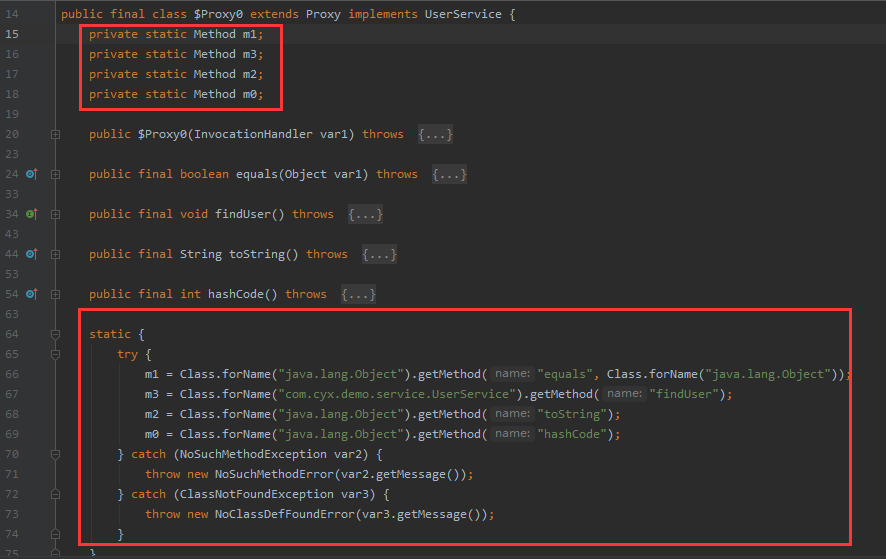Collapse the static block on line 64
Screen dimensions: 886x559
pos(56,334)
